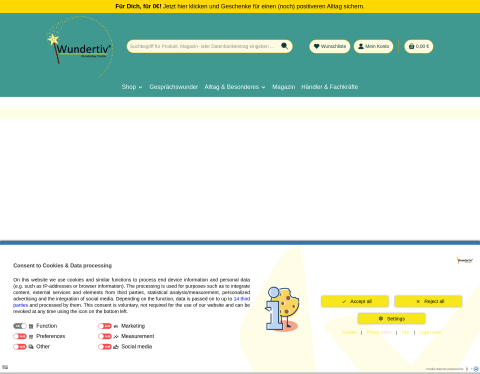This screenshot has height=374, width=480.
Task: Enable the Measurement cookies switch
Action: pyautogui.click(x=105, y=336)
